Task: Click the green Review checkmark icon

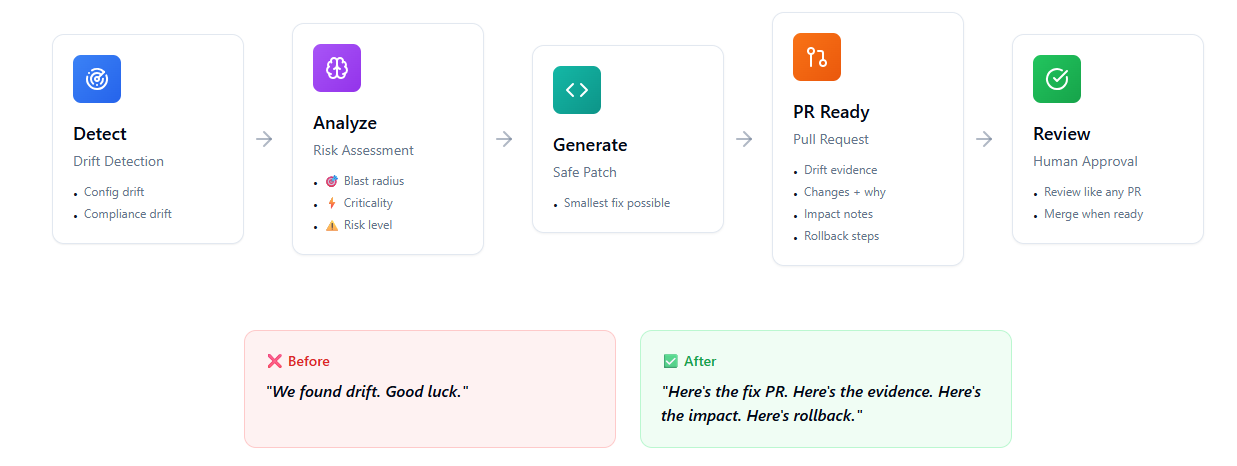Action: click(x=1057, y=79)
